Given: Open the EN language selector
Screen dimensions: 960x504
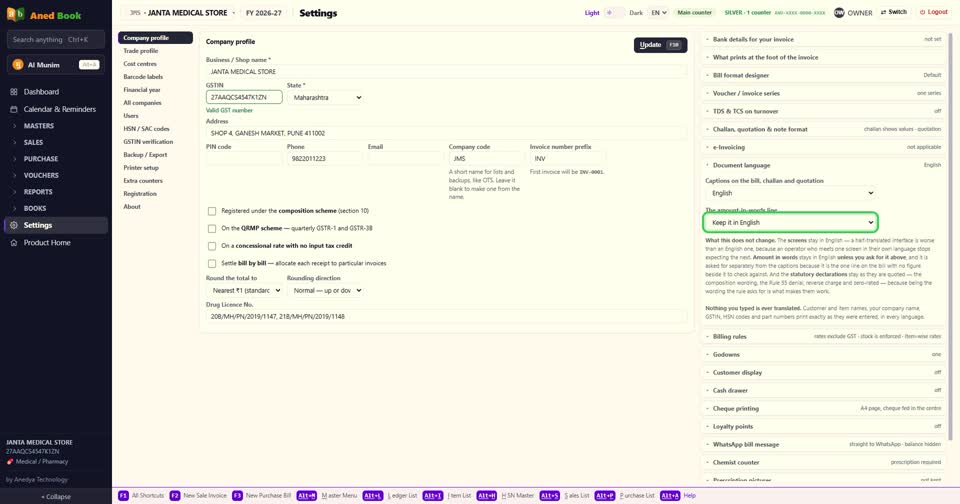Looking at the screenshot, I should [x=658, y=12].
